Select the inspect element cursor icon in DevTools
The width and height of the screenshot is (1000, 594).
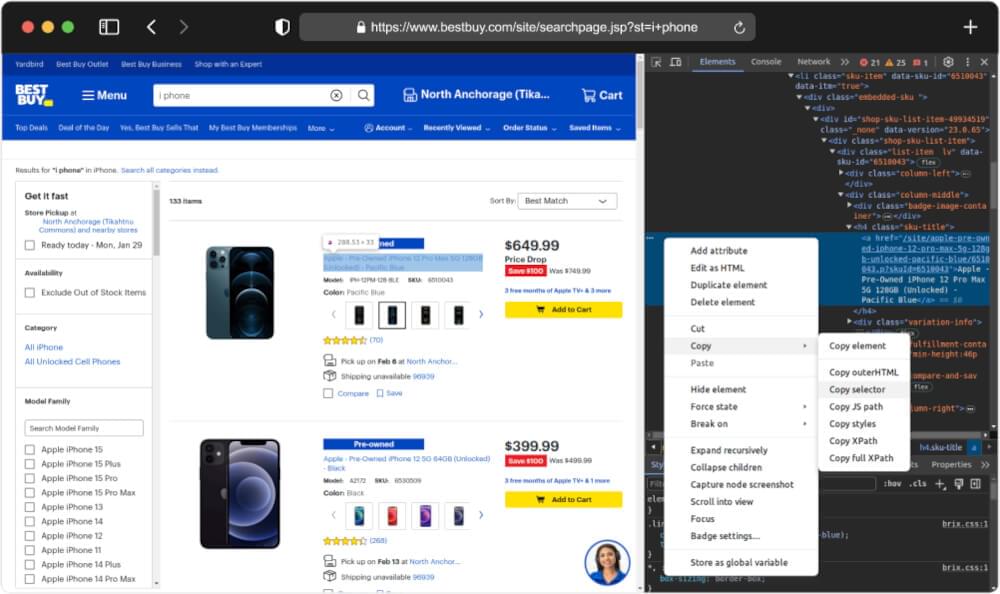(x=657, y=62)
